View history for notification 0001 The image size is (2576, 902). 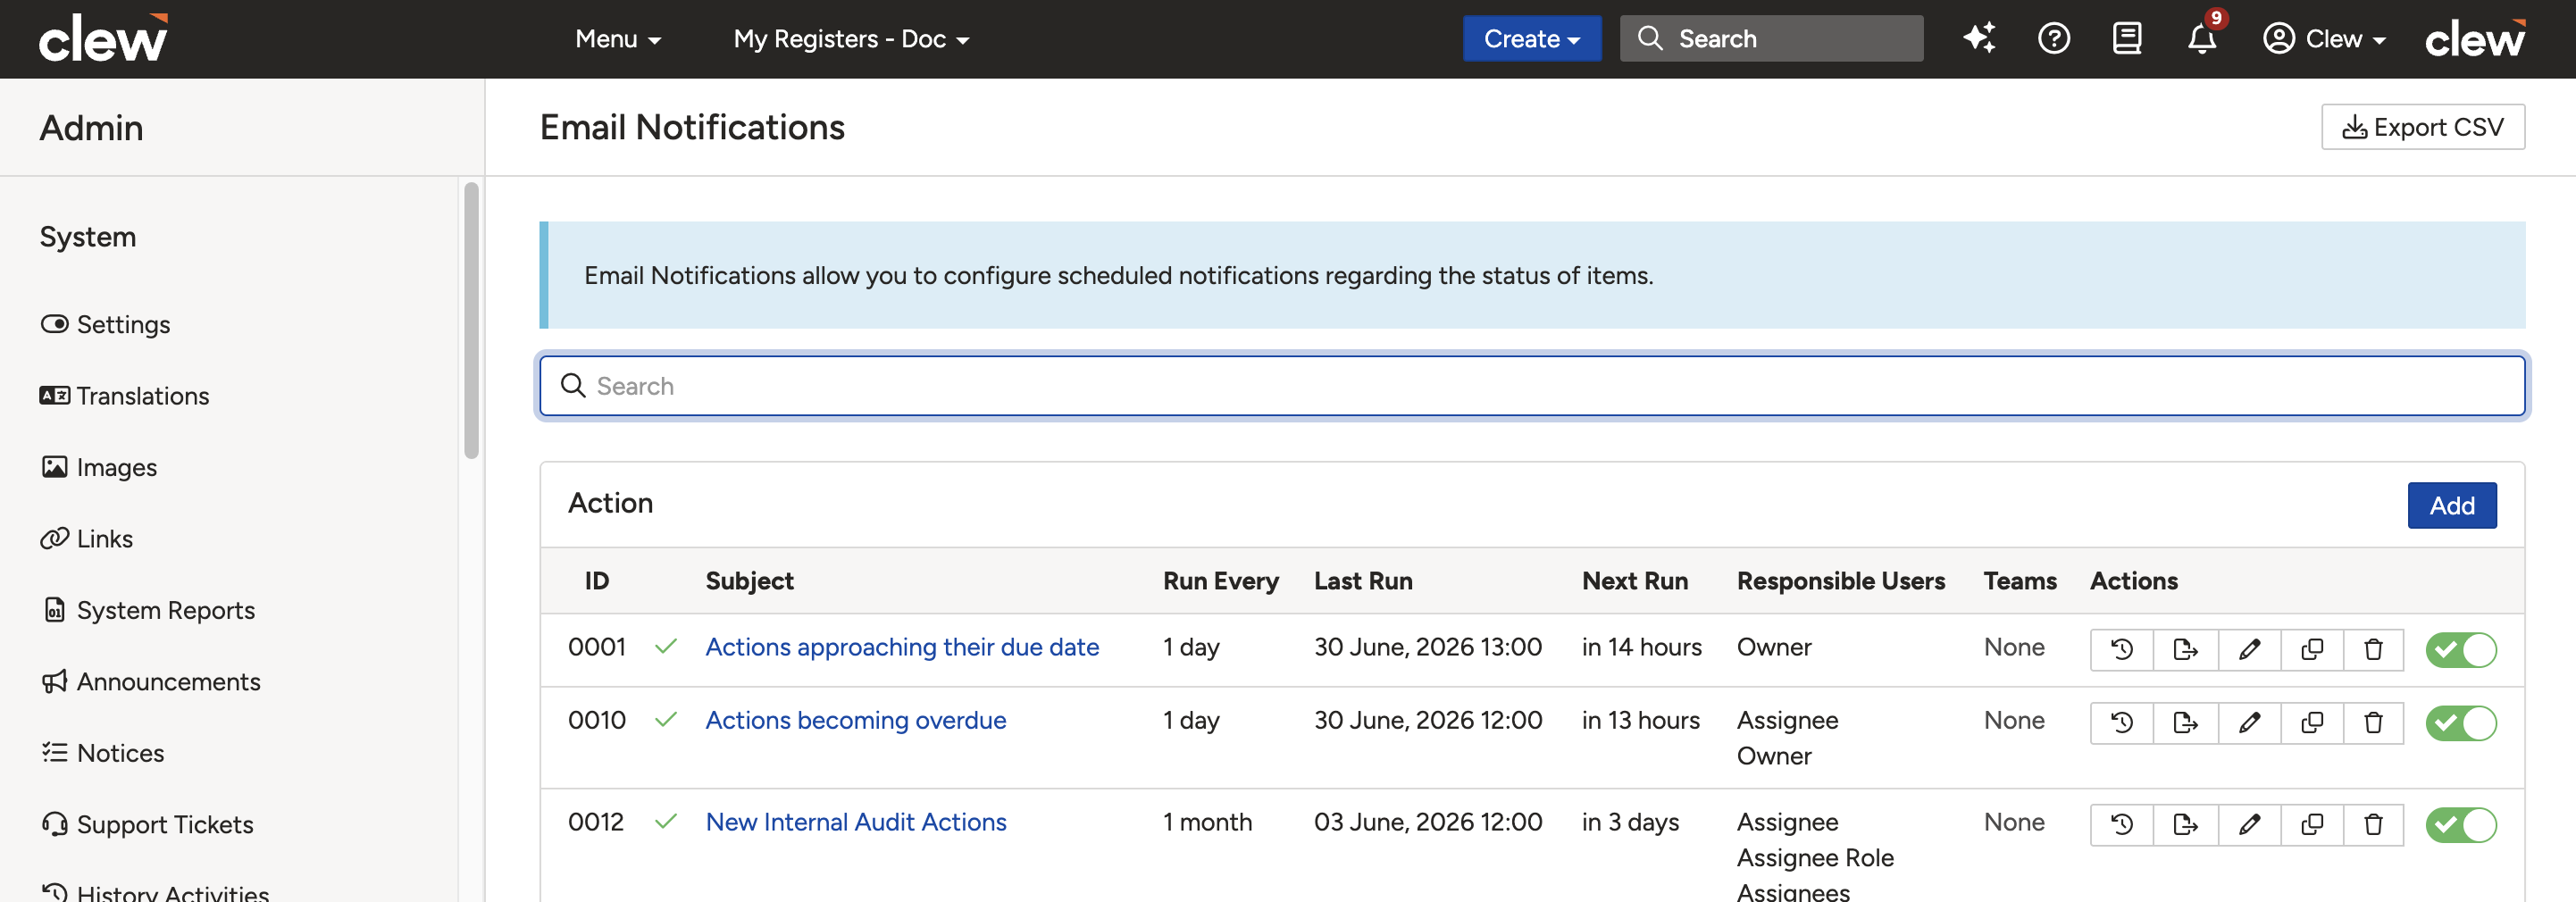[2122, 650]
